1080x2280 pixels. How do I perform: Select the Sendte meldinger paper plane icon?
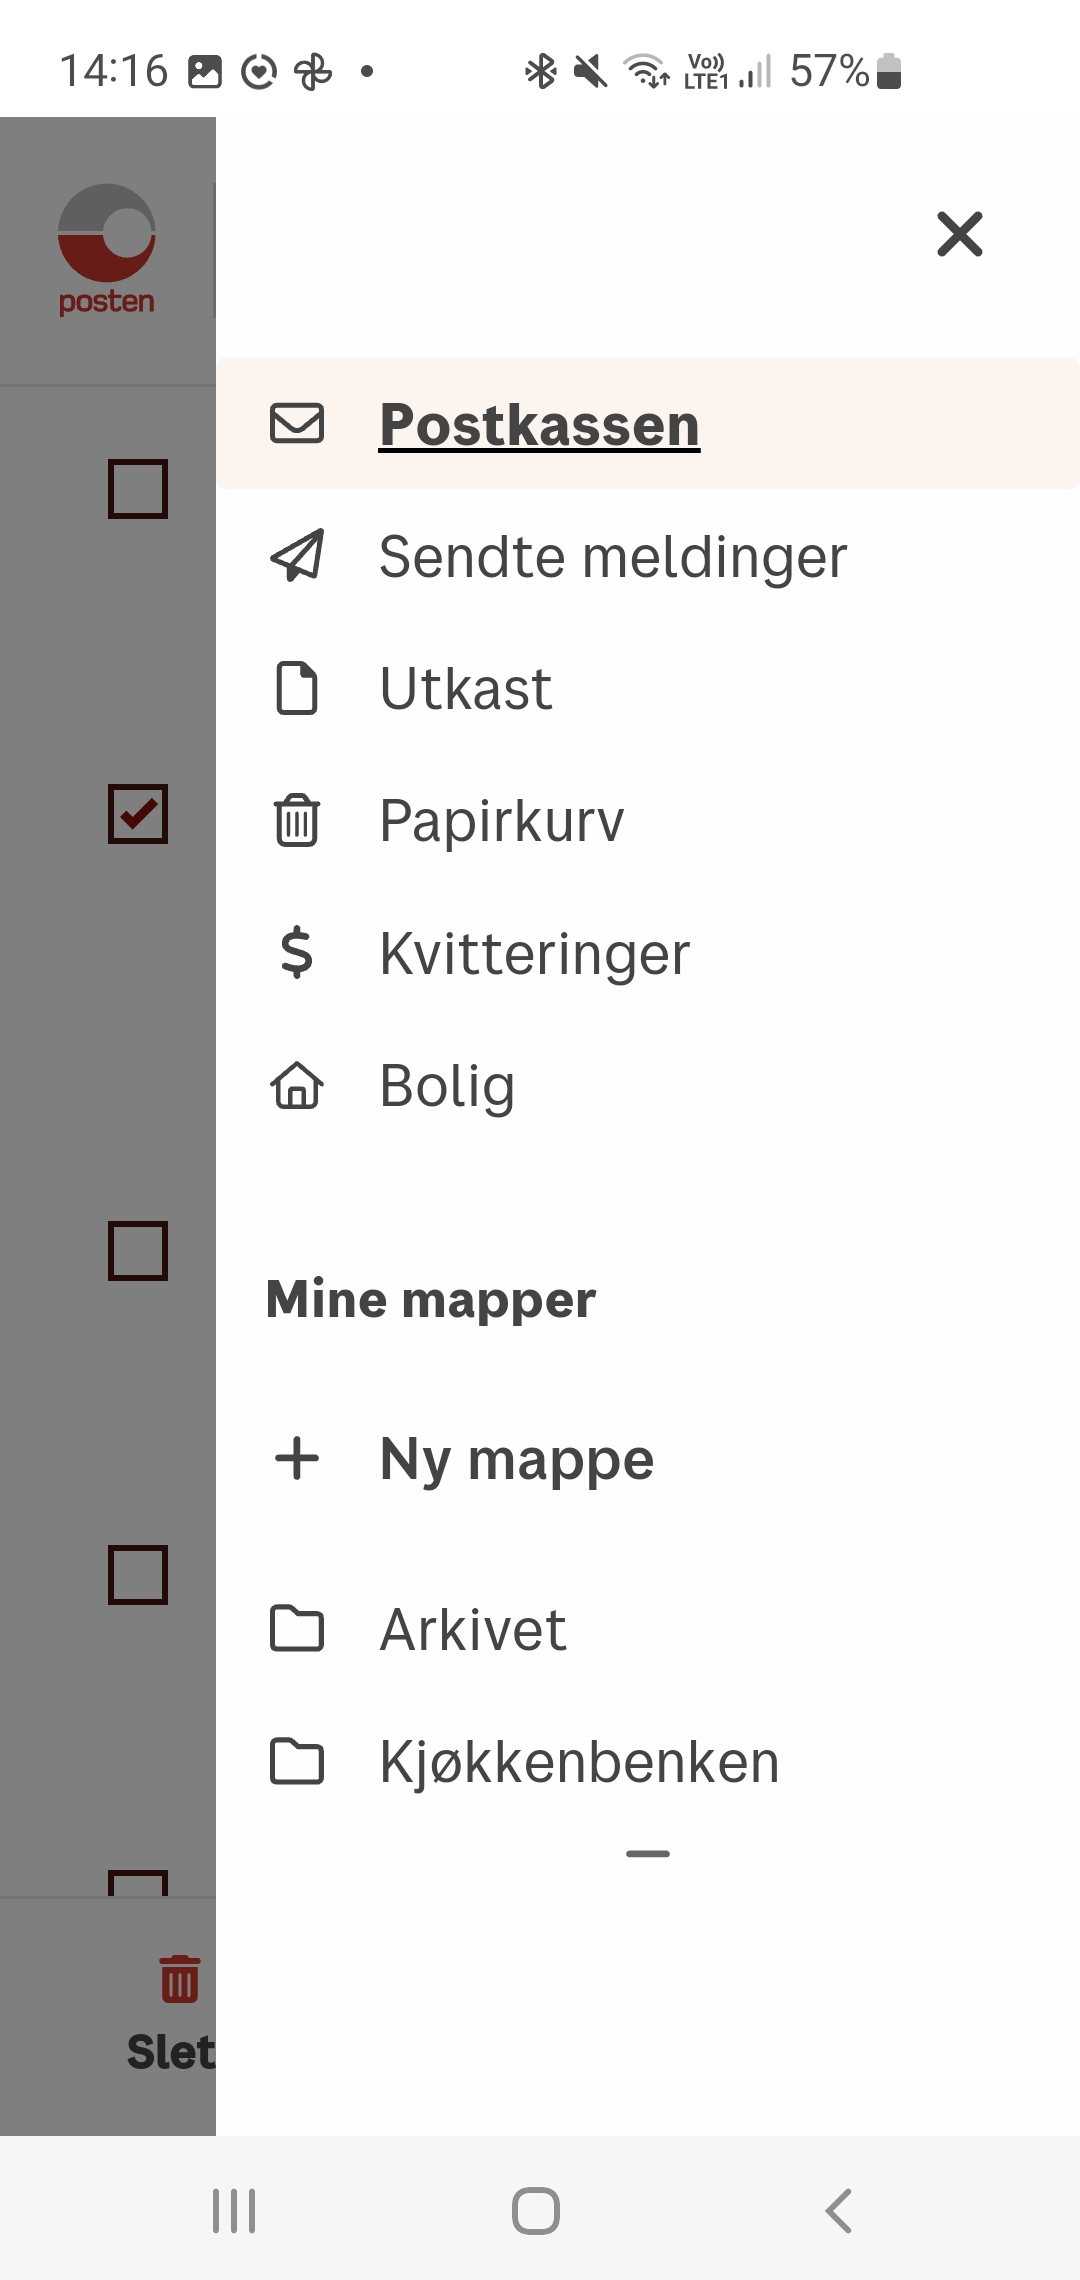point(297,557)
